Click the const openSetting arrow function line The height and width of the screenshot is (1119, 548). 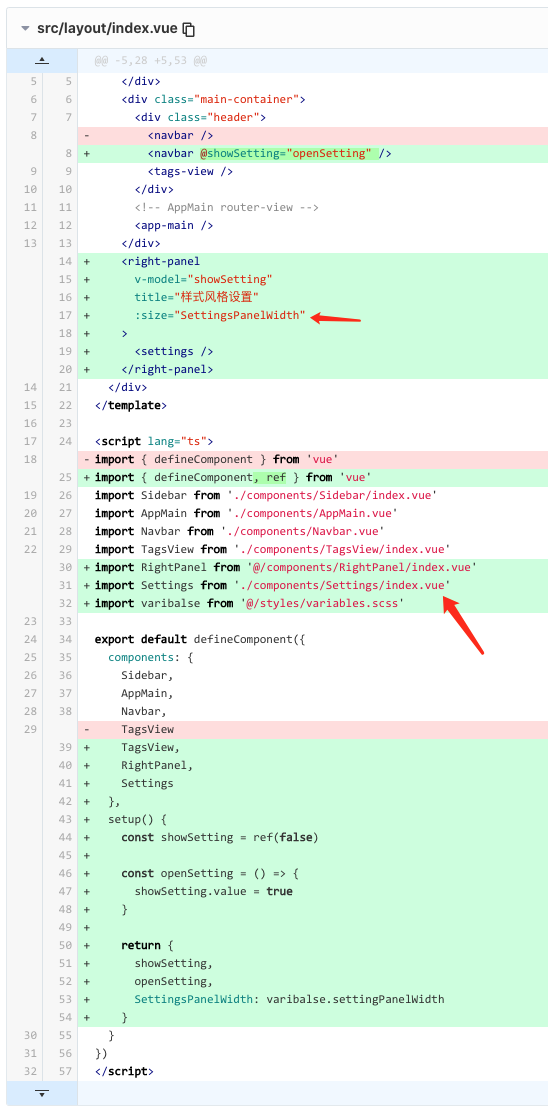pos(313,873)
